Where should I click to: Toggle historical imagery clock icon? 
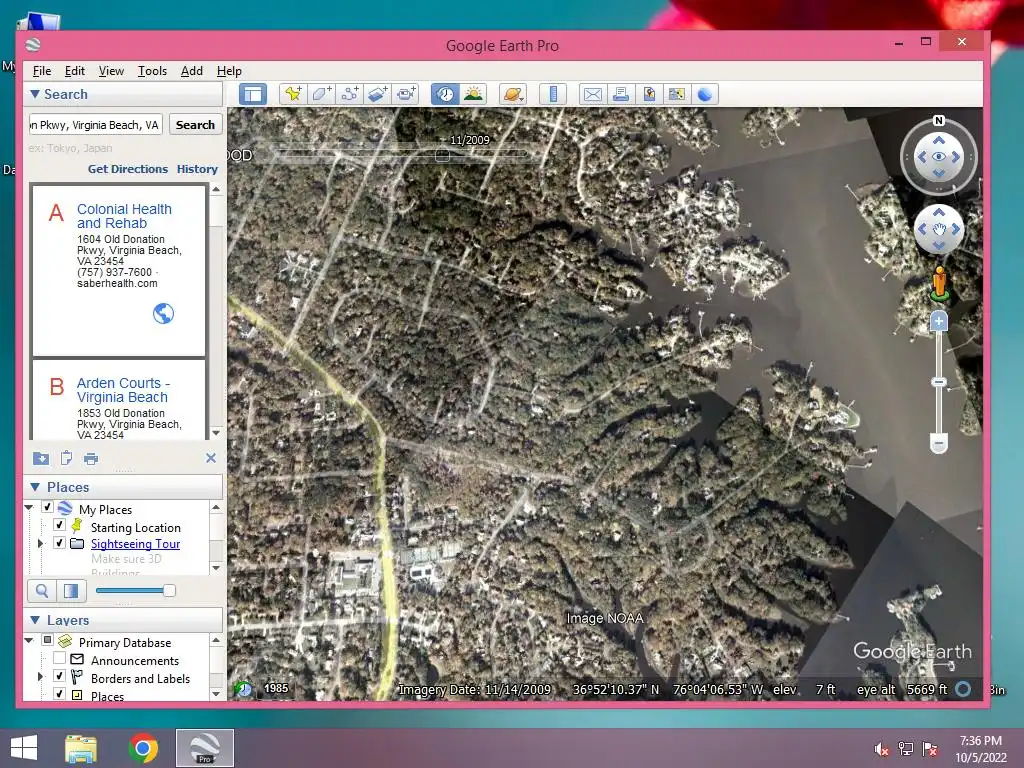pyautogui.click(x=445, y=94)
